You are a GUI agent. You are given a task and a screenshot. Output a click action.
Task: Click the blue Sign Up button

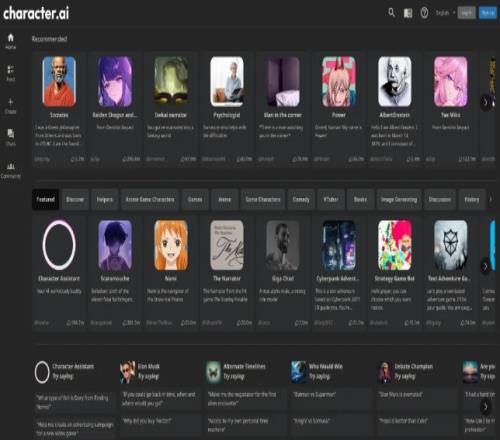pyautogui.click(x=487, y=13)
